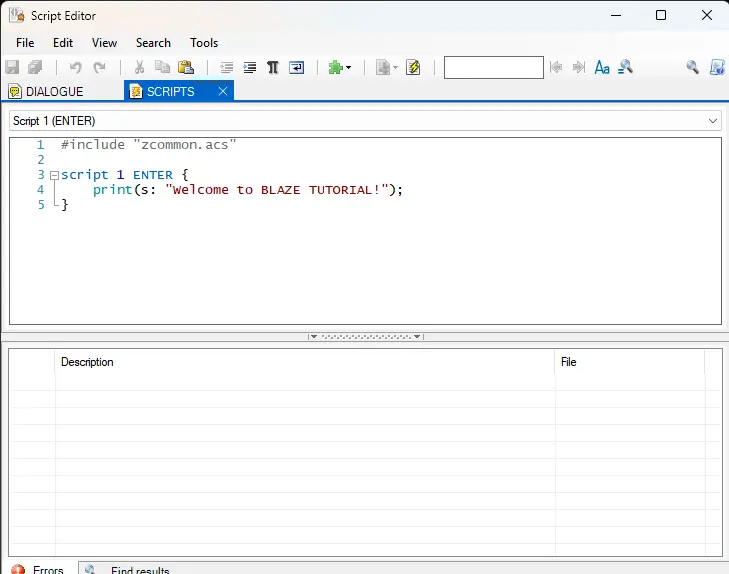Toggle the word wrap icon

(x=297, y=67)
